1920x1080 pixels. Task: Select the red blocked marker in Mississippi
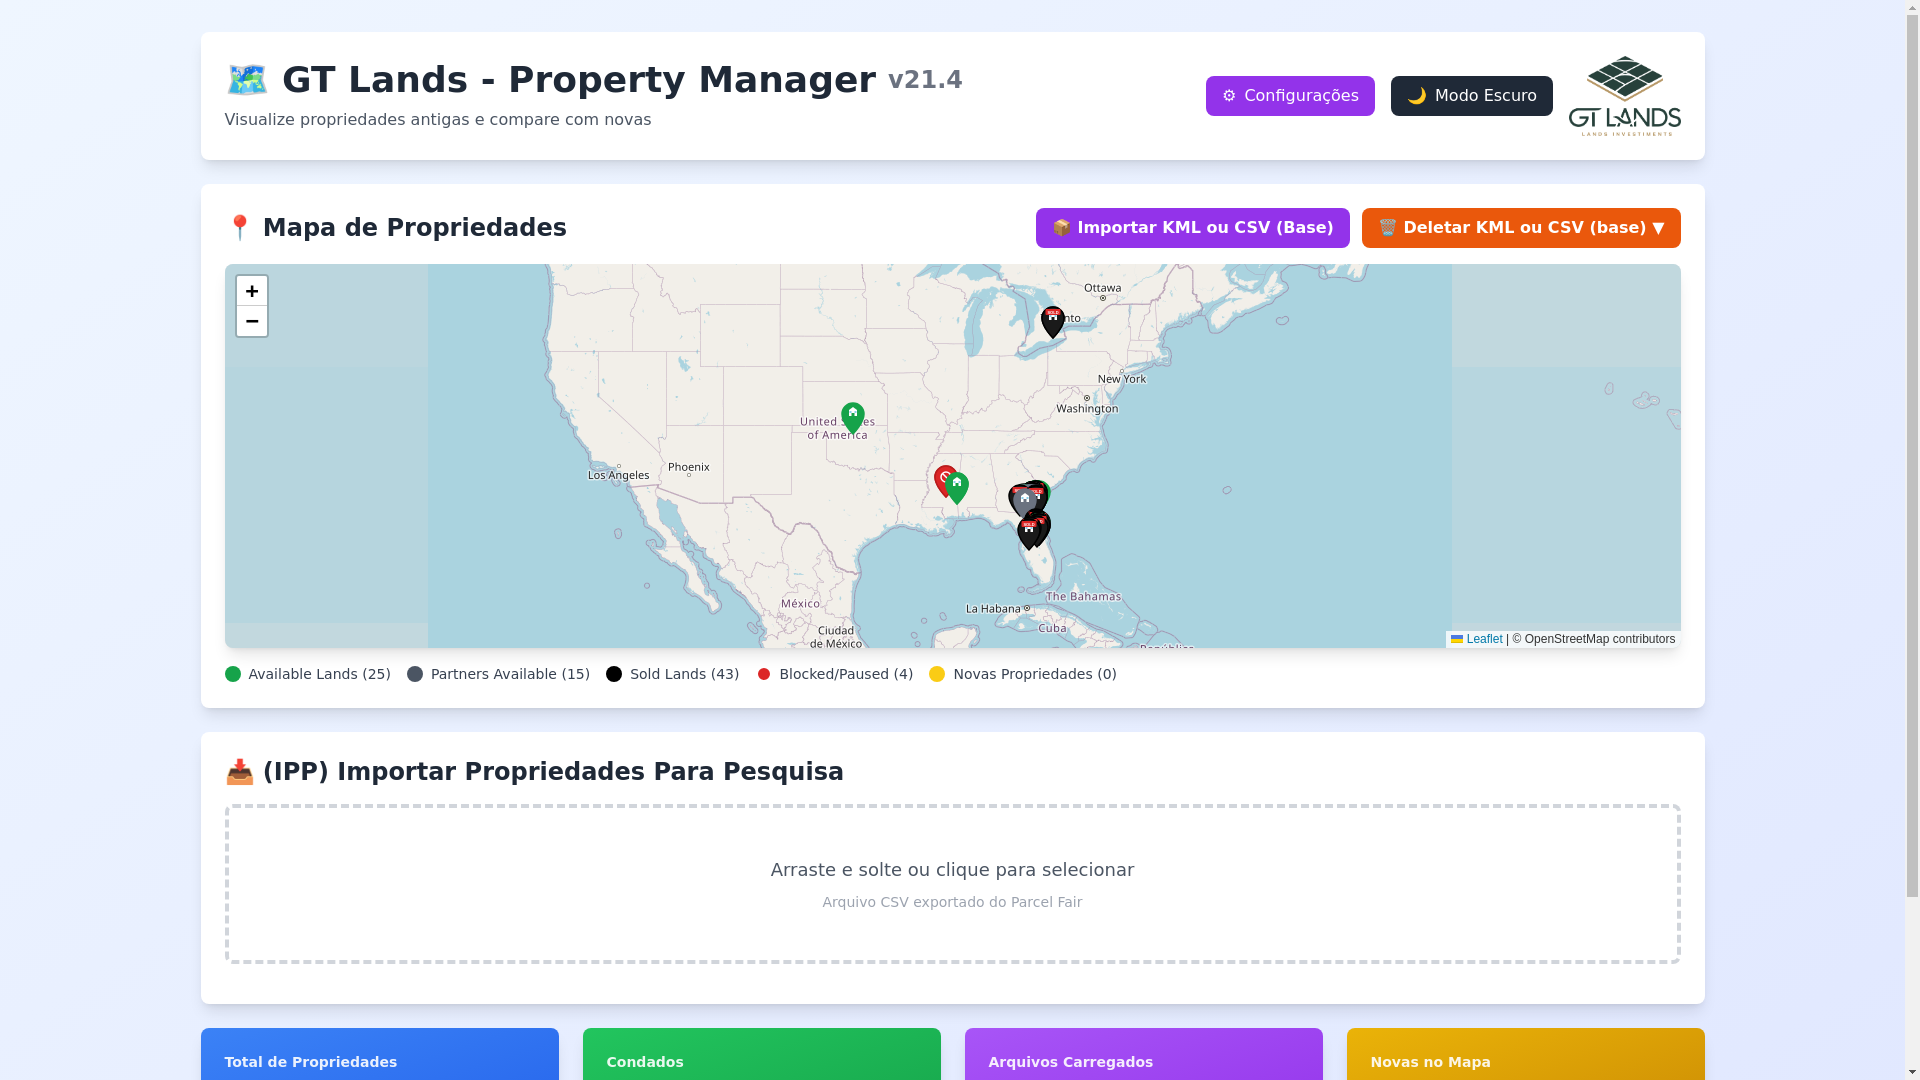tap(943, 480)
